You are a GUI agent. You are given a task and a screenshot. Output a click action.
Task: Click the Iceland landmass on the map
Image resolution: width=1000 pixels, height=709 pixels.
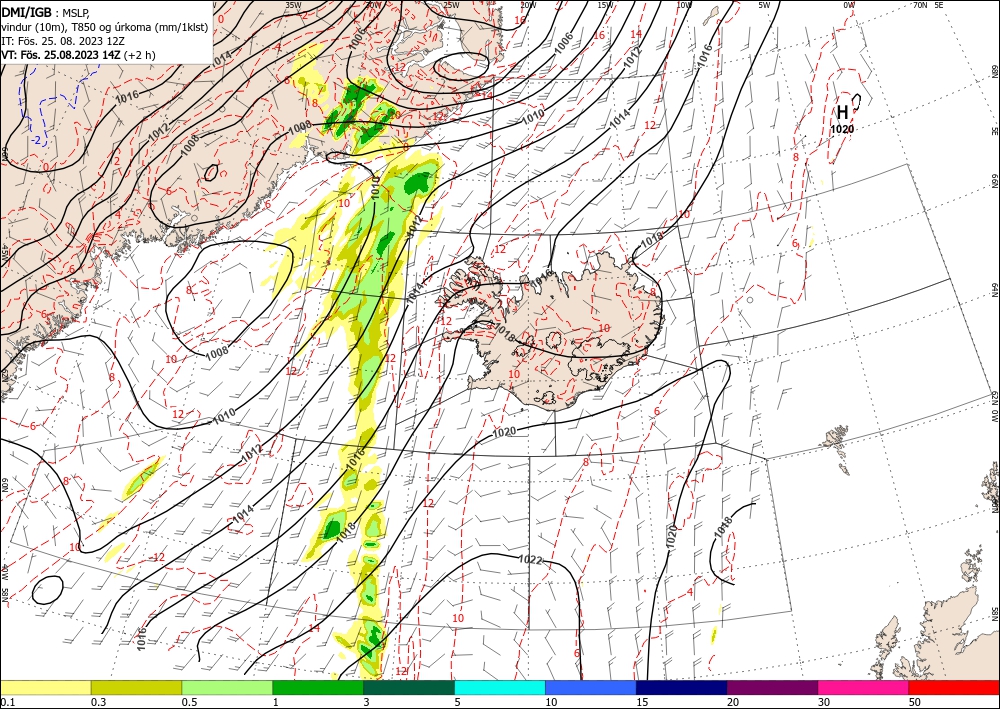561,332
